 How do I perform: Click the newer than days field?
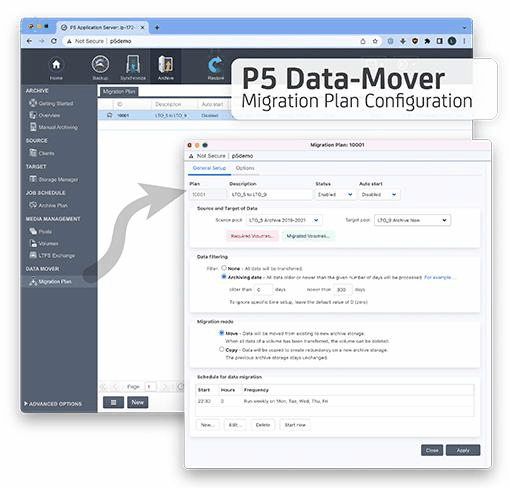(343, 290)
